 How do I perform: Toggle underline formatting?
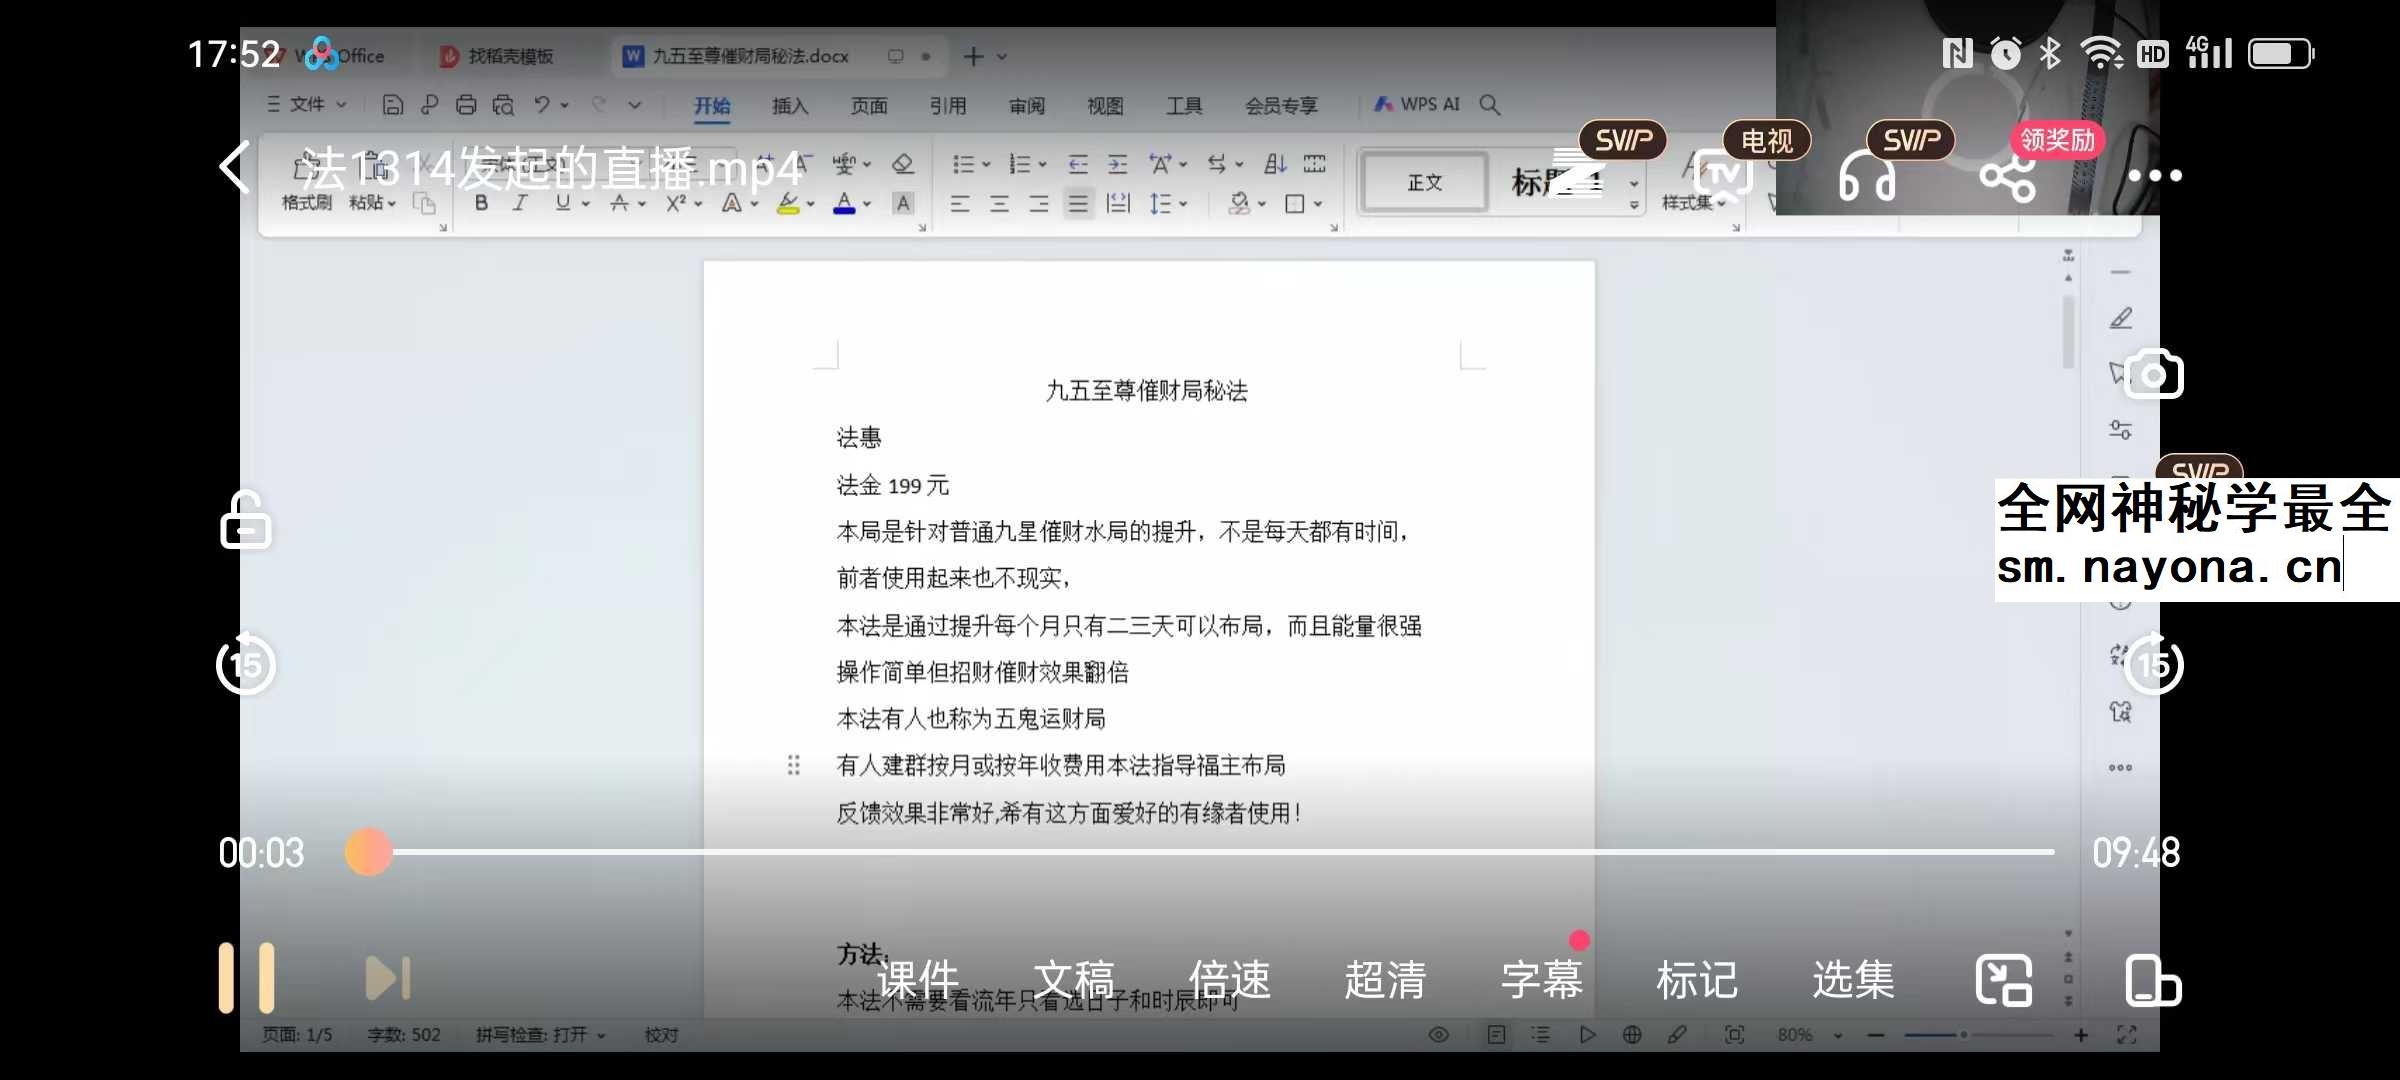pos(563,203)
